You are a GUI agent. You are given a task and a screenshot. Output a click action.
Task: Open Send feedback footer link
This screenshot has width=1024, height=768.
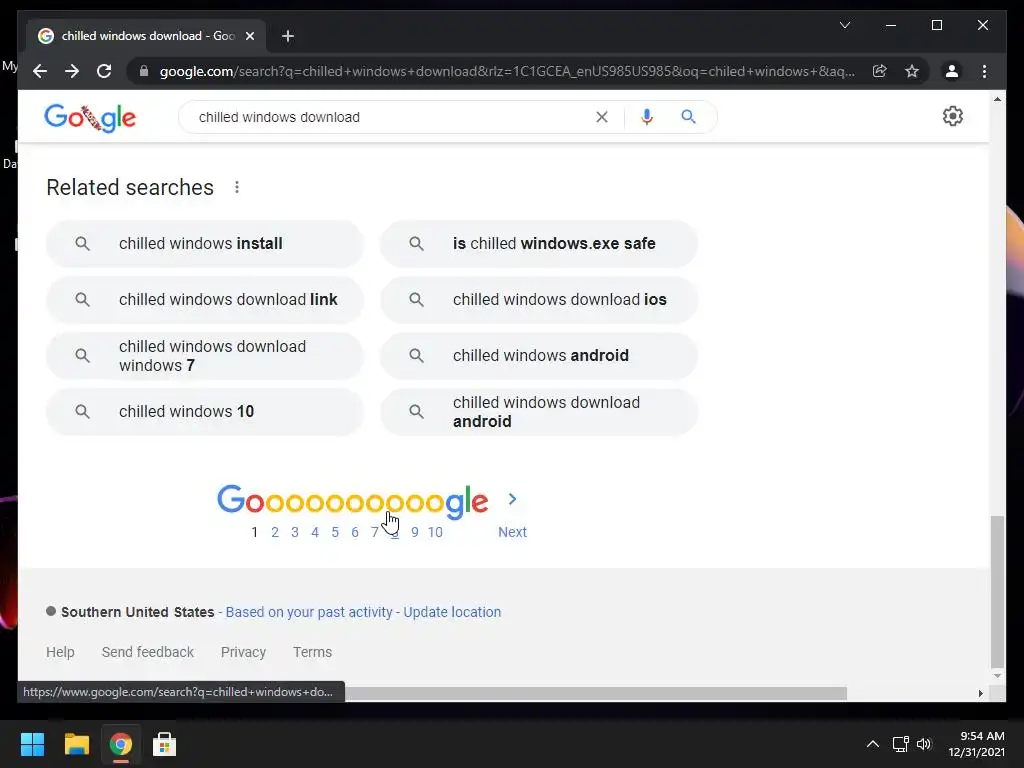tap(148, 652)
